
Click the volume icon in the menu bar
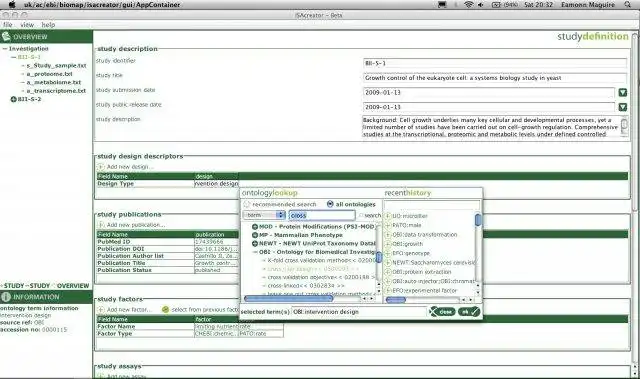click(481, 4)
